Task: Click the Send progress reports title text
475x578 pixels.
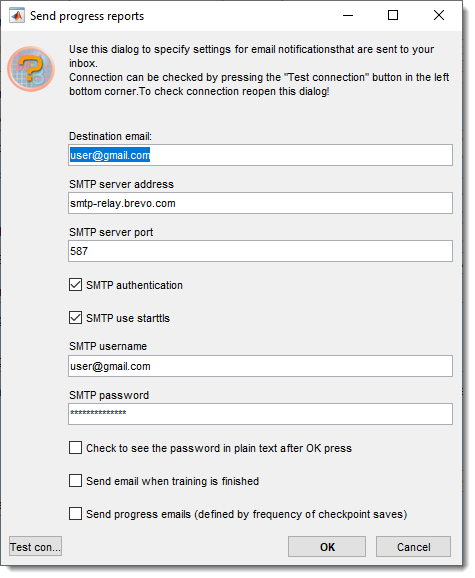Action: pyautogui.click(x=87, y=16)
